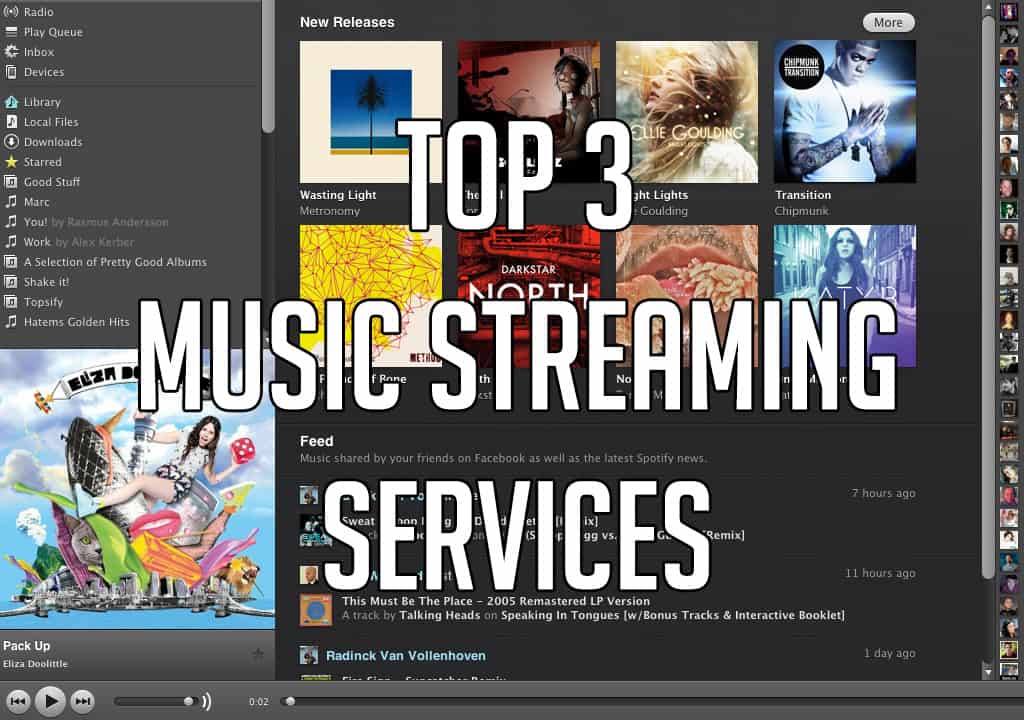1024x720 pixels.
Task: Open the yellow red-lines album cover
Action: (371, 296)
